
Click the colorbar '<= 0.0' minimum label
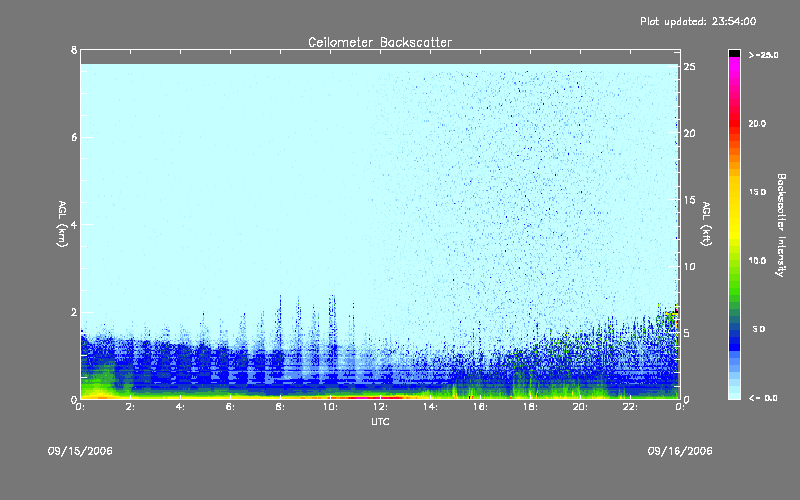[763, 398]
